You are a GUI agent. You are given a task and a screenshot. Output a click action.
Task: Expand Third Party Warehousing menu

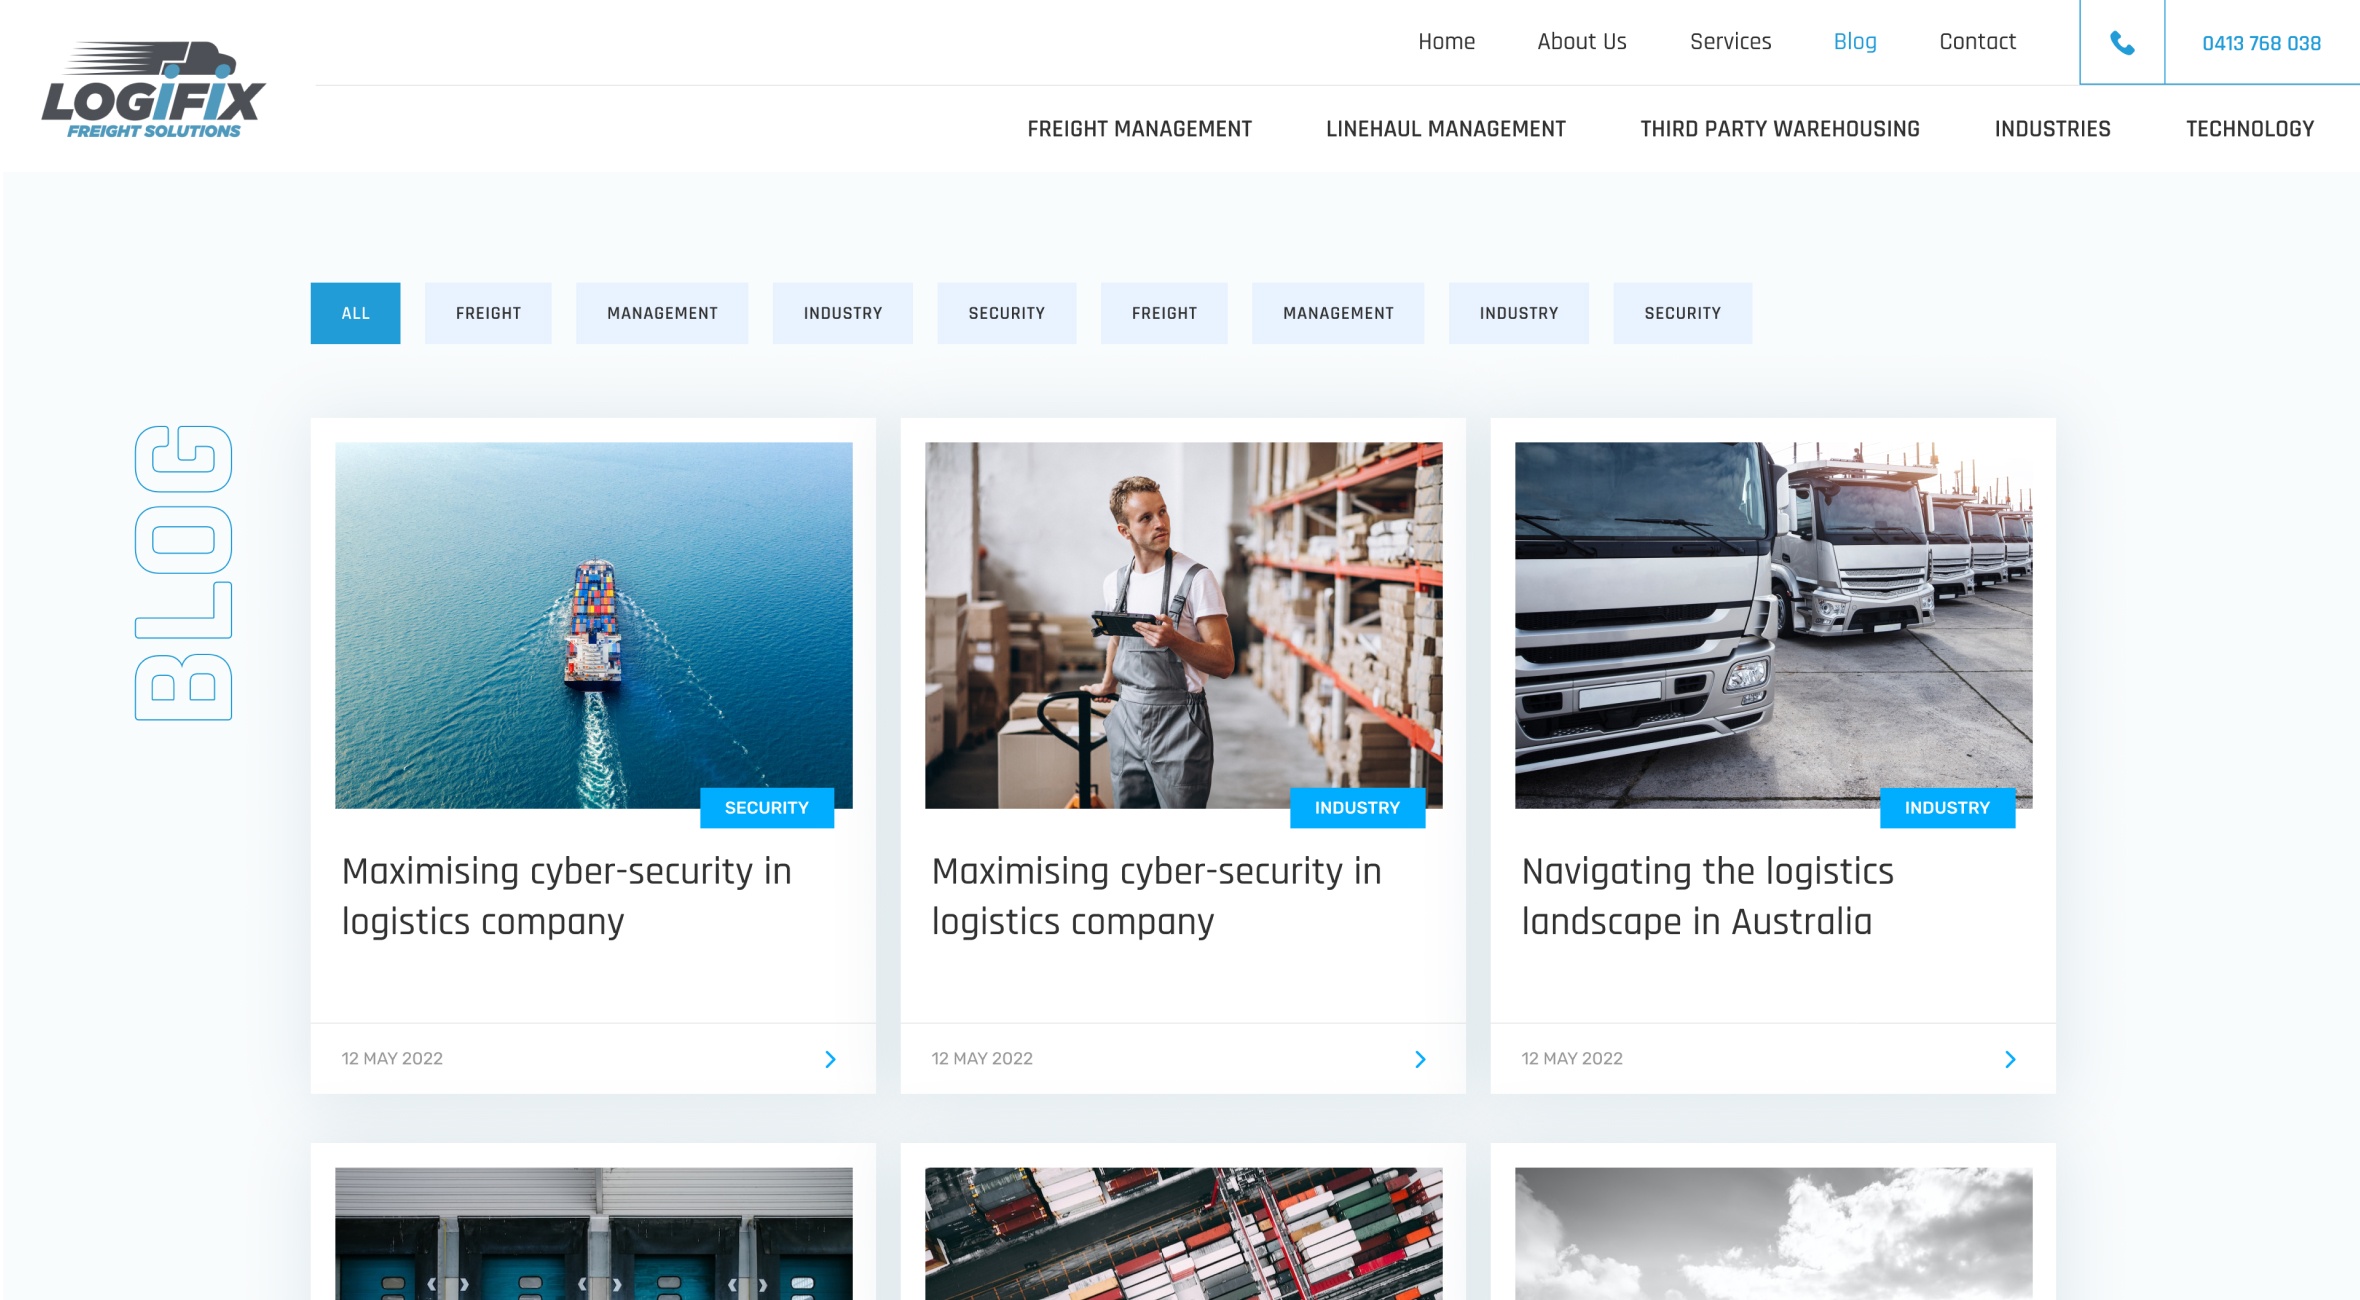point(1779,129)
